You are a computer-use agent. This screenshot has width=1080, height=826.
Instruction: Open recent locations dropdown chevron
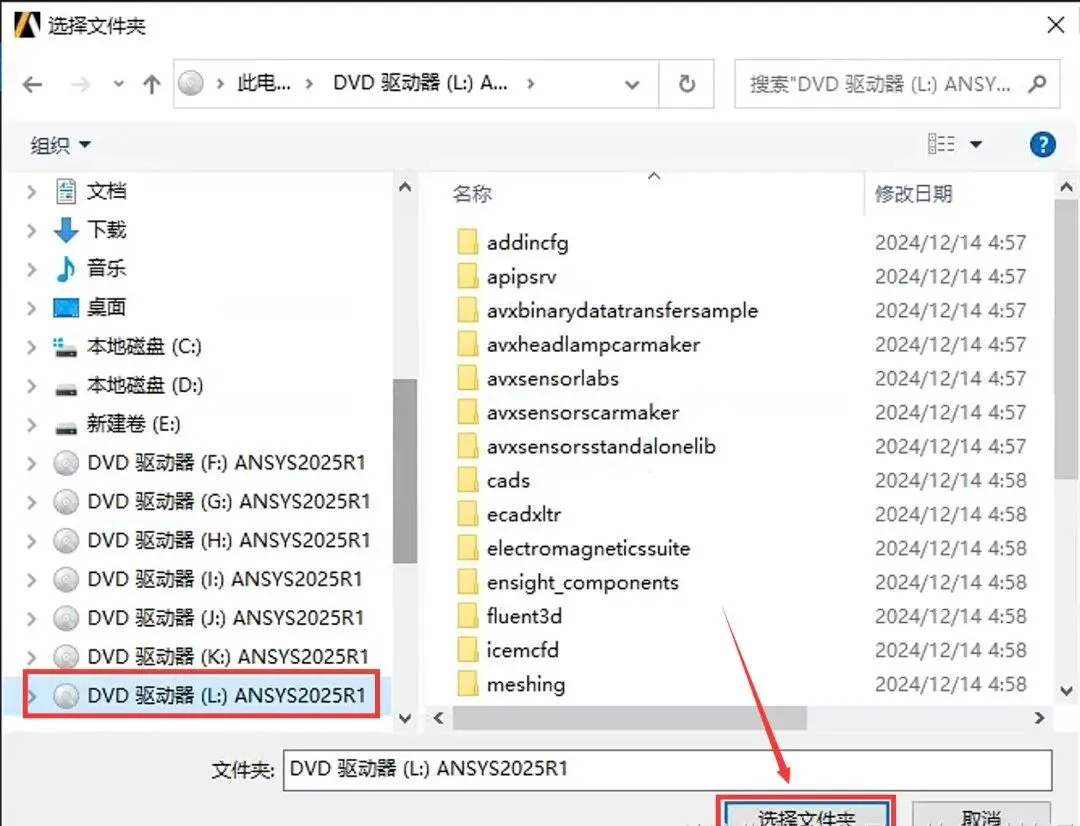(118, 84)
